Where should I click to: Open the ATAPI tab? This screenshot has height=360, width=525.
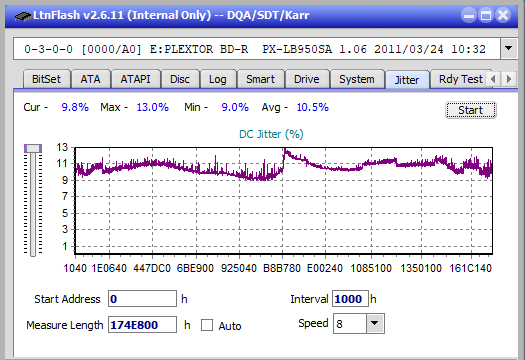136,79
